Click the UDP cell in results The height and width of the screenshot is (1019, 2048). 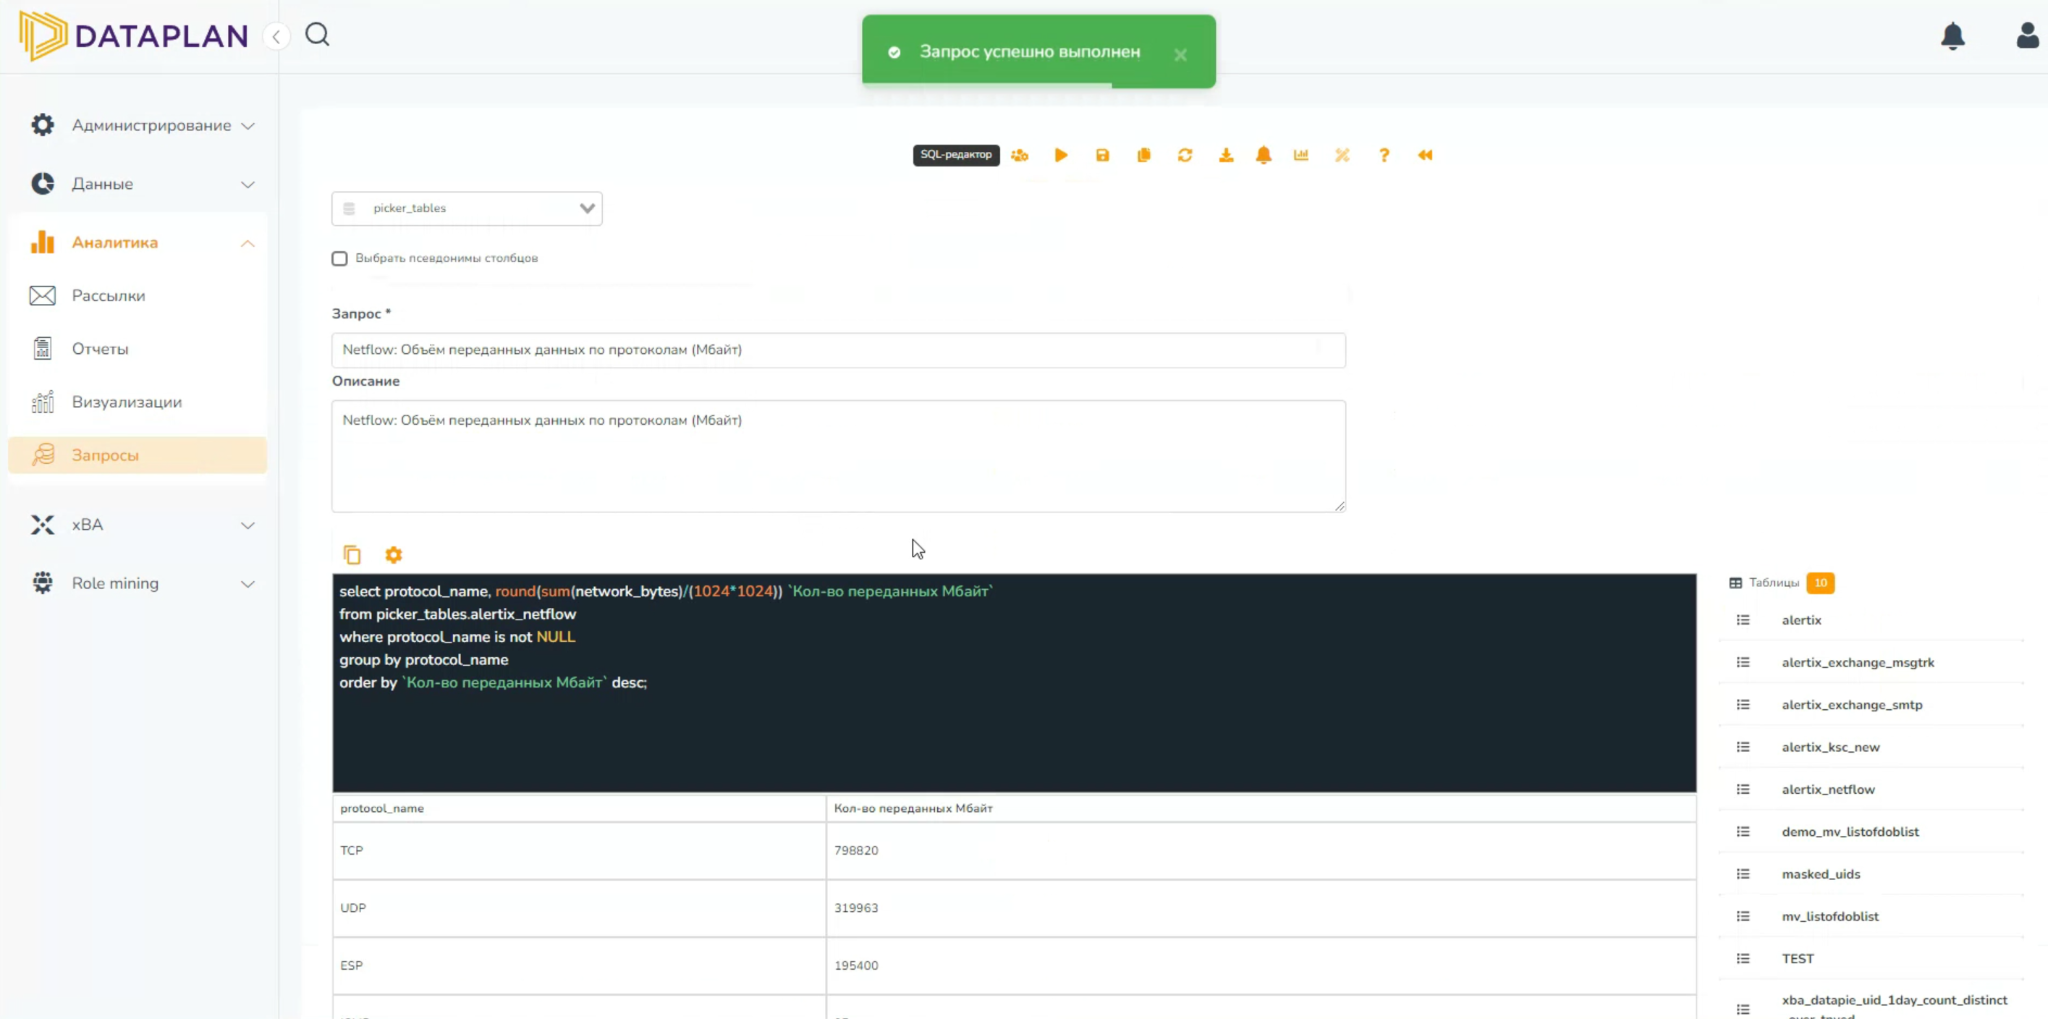coord(579,908)
